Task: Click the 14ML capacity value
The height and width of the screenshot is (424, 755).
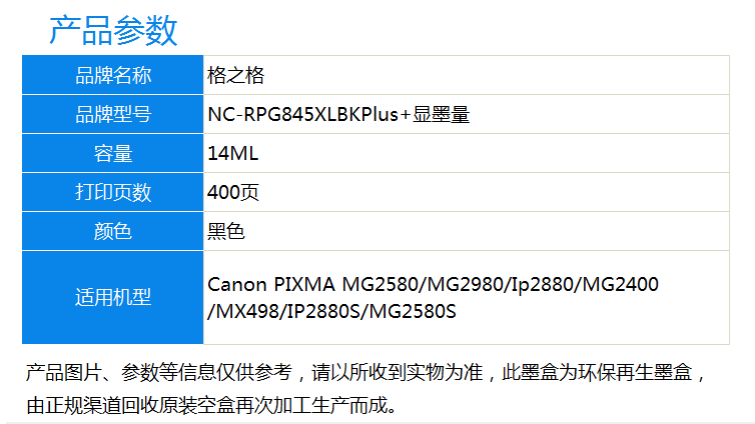Action: [x=233, y=154]
